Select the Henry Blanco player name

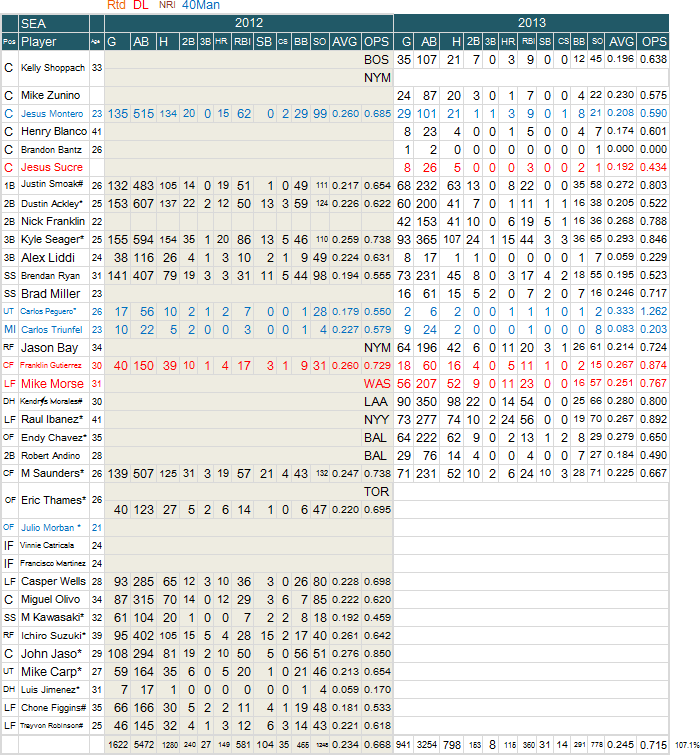(x=54, y=131)
